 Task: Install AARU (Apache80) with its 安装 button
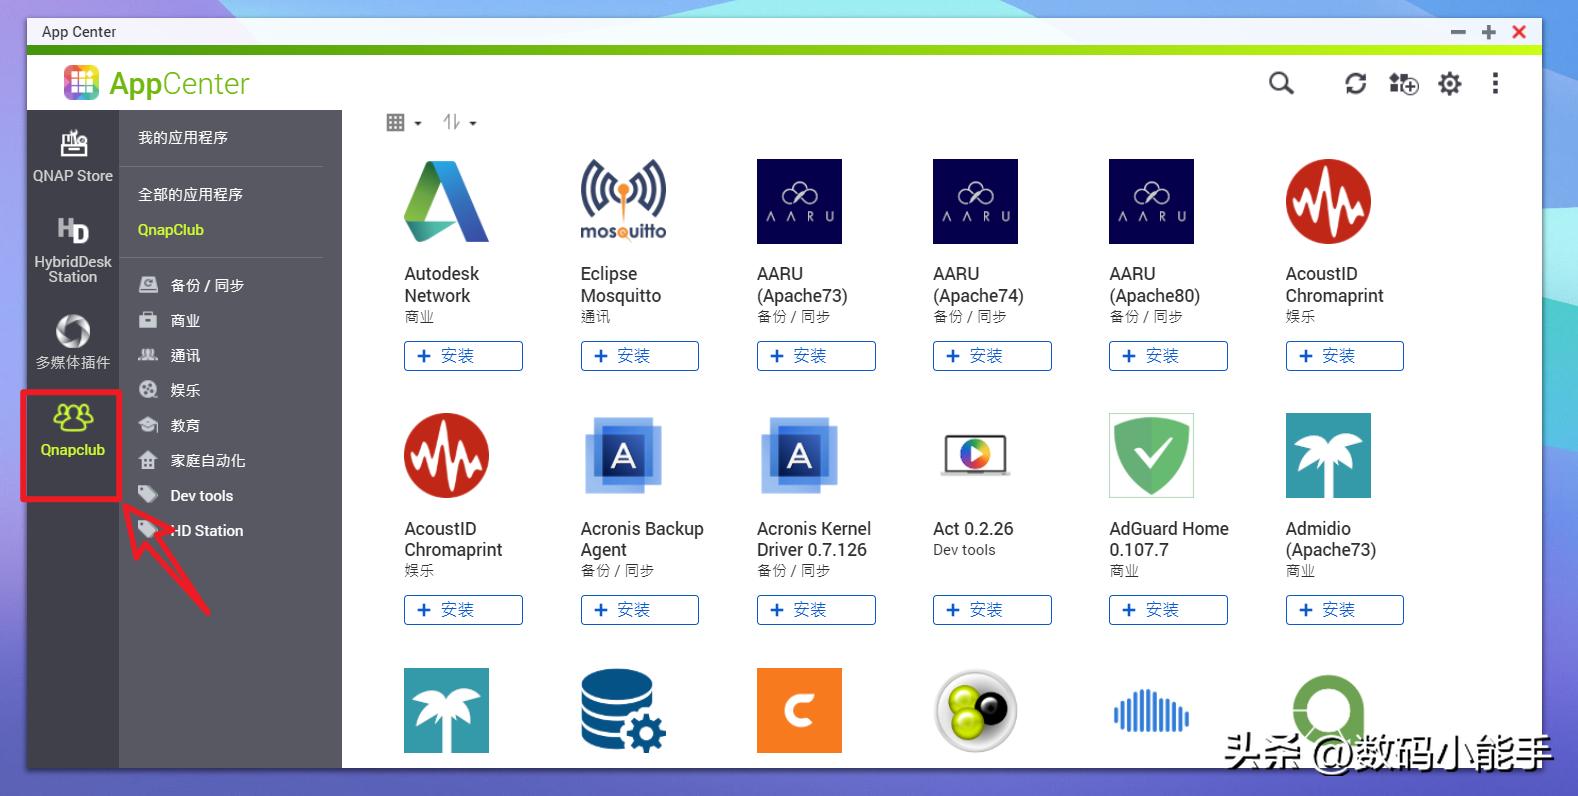pyautogui.click(x=1168, y=356)
